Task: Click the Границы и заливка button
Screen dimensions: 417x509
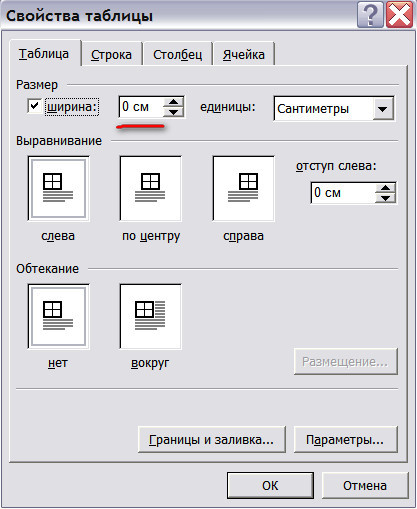Action: (x=212, y=439)
